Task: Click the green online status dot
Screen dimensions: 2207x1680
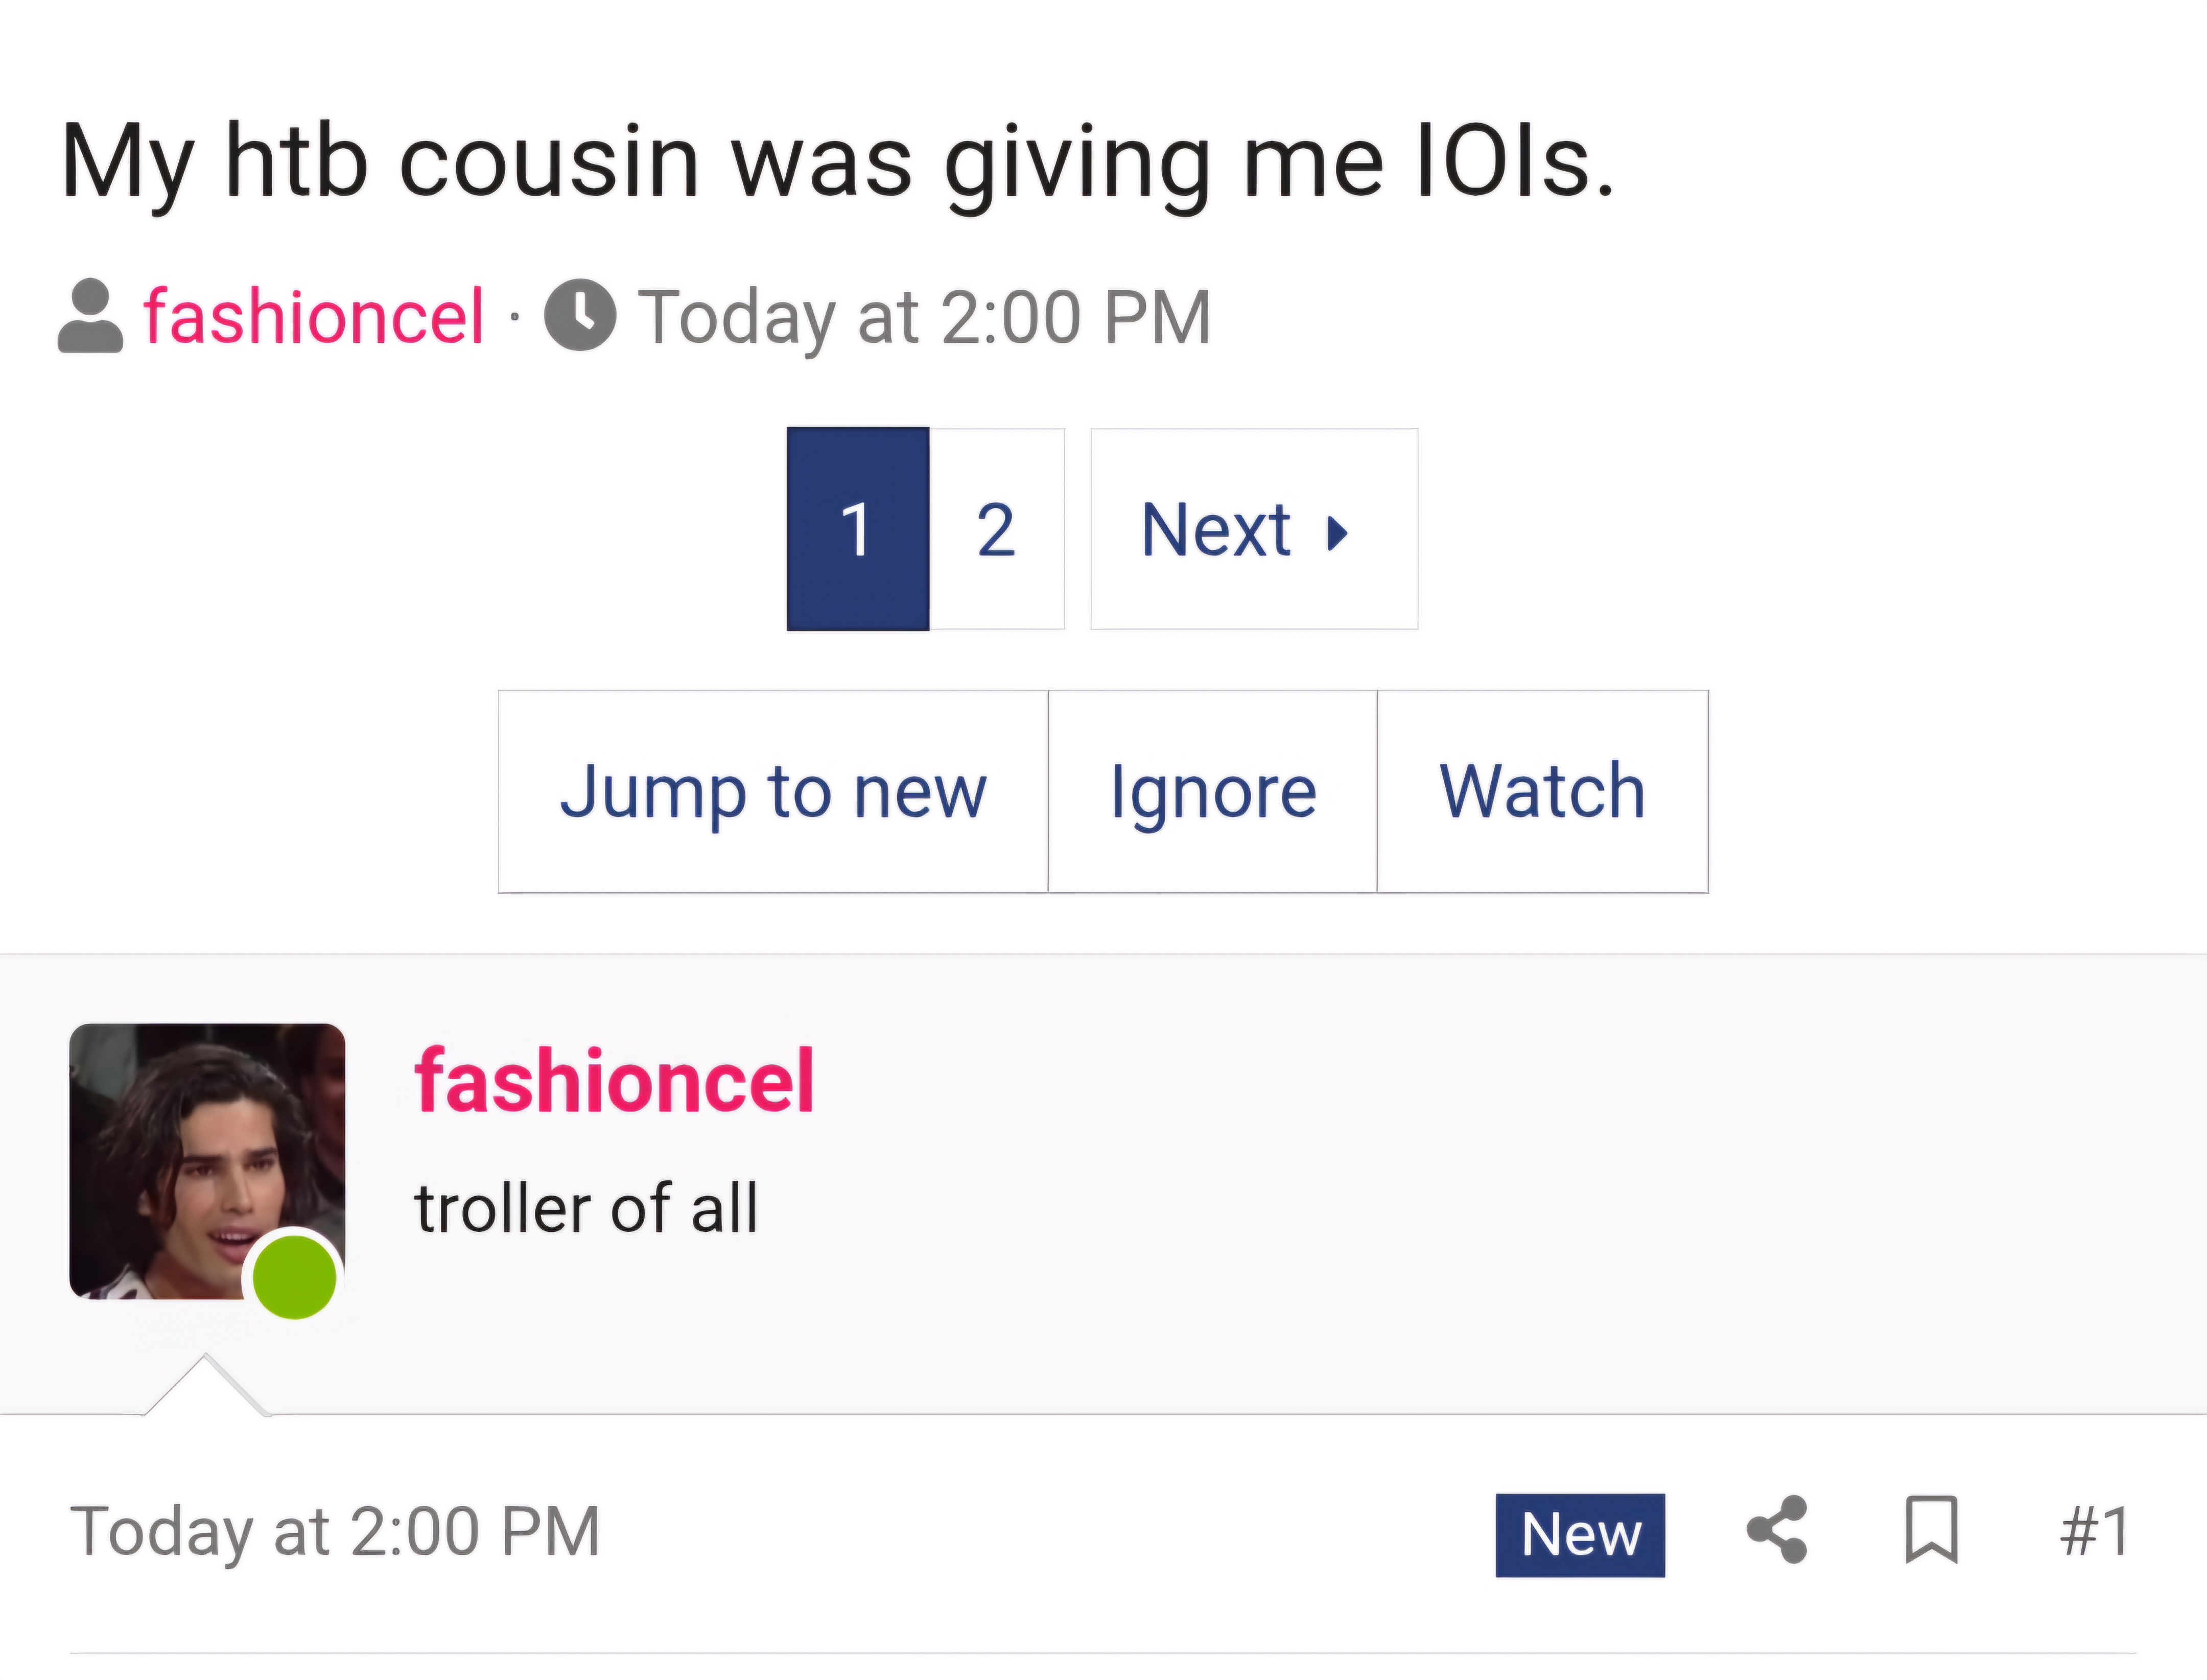Action: 294,1277
